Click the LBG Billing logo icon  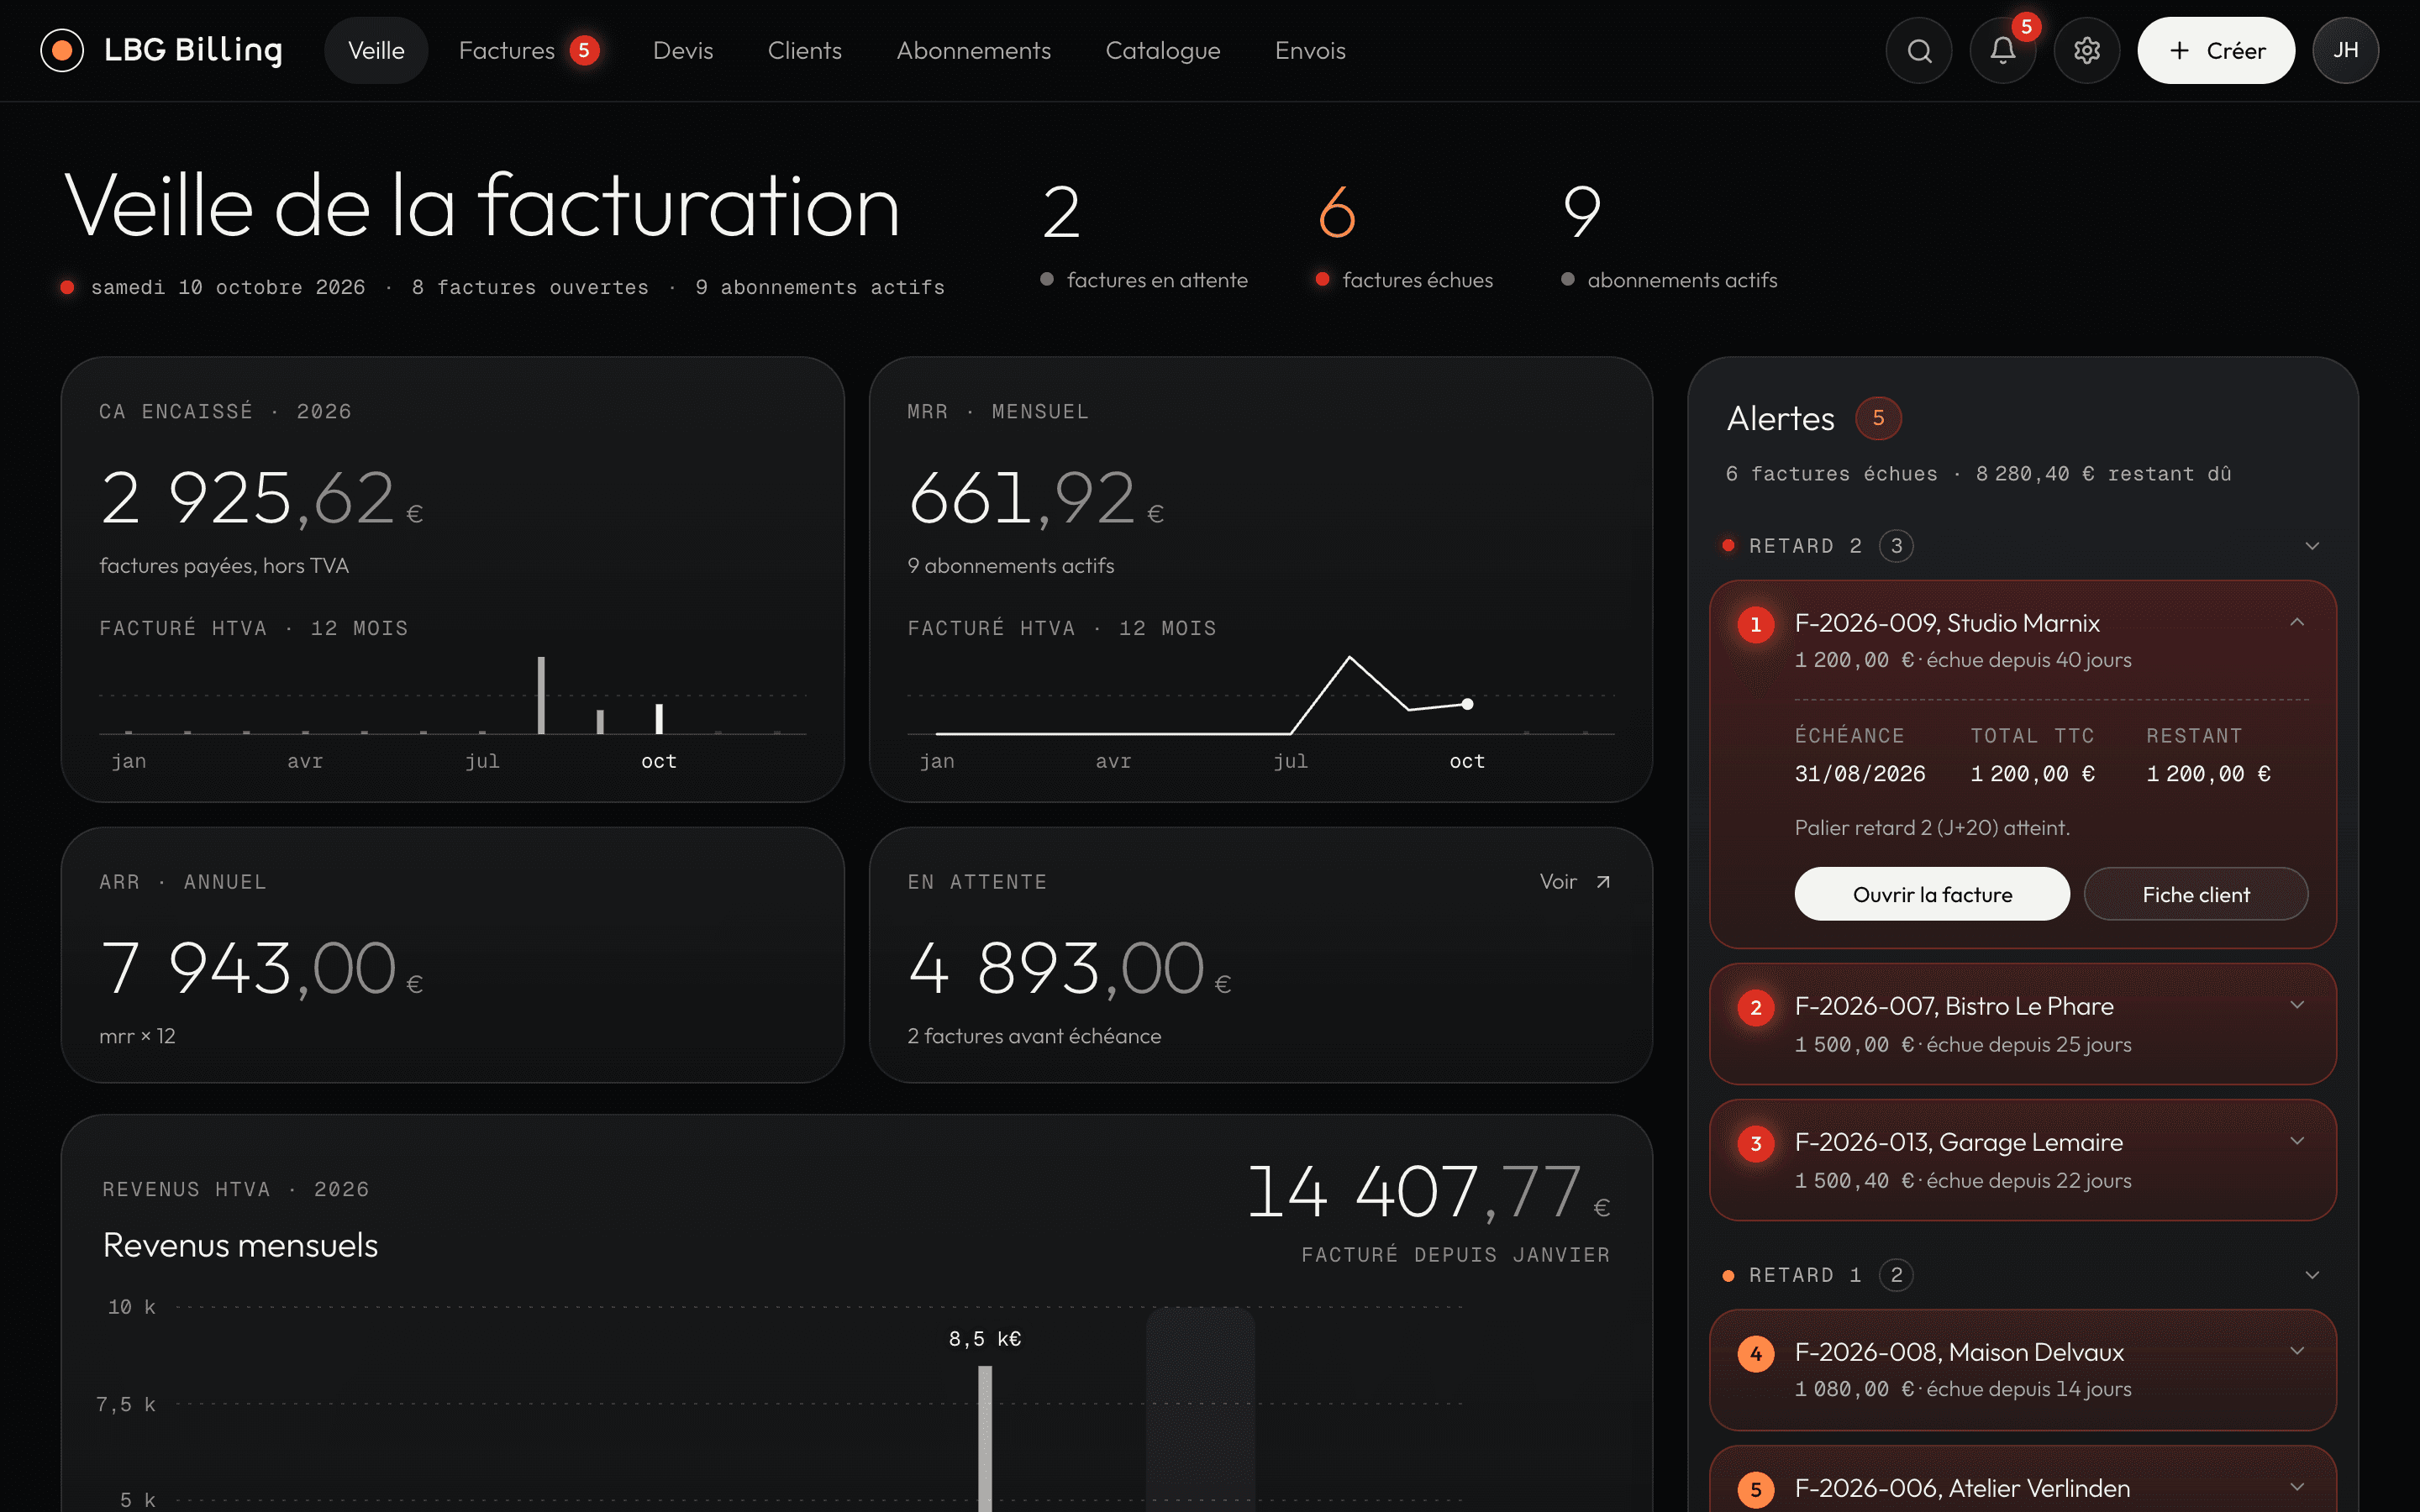point(62,50)
